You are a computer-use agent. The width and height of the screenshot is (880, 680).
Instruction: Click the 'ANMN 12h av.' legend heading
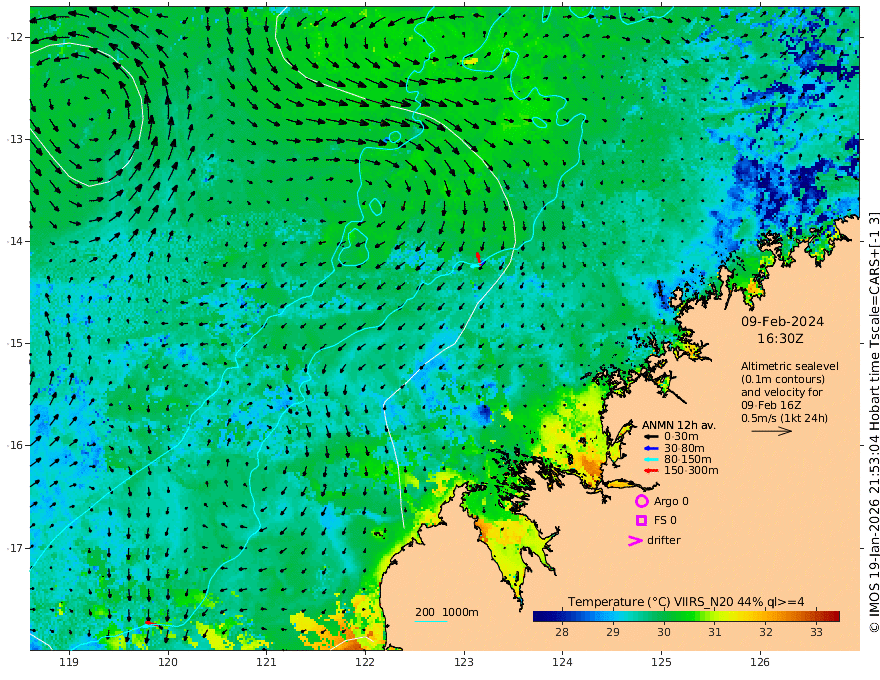(679, 425)
